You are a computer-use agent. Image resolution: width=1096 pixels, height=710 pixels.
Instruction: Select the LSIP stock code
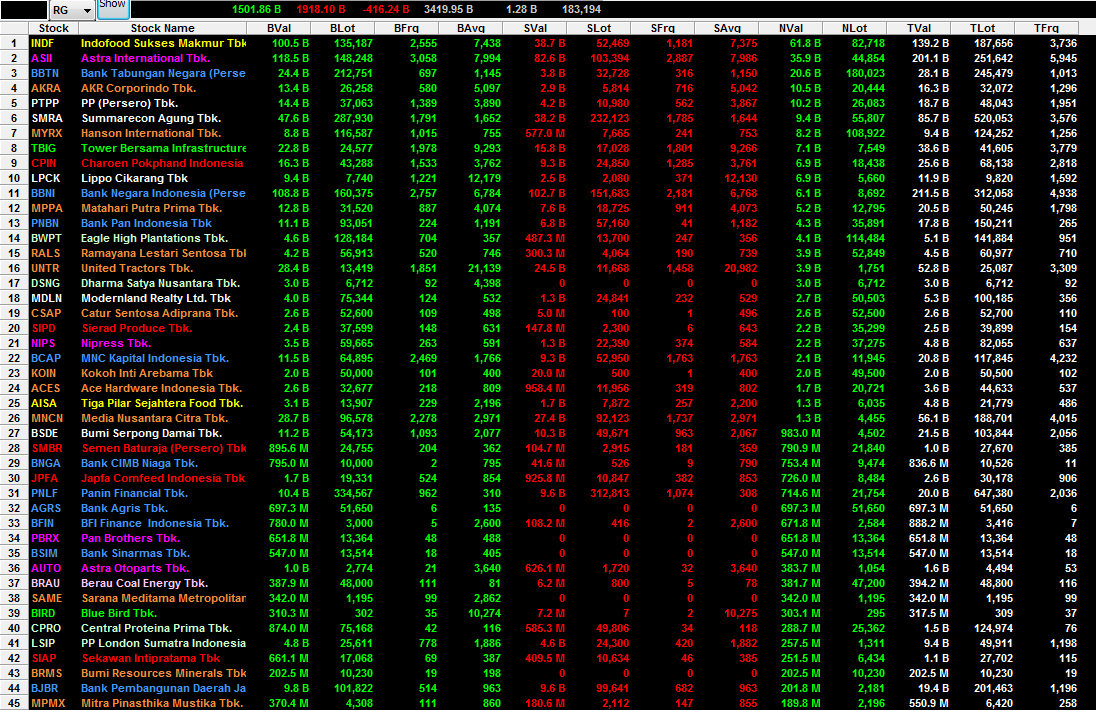click(43, 644)
